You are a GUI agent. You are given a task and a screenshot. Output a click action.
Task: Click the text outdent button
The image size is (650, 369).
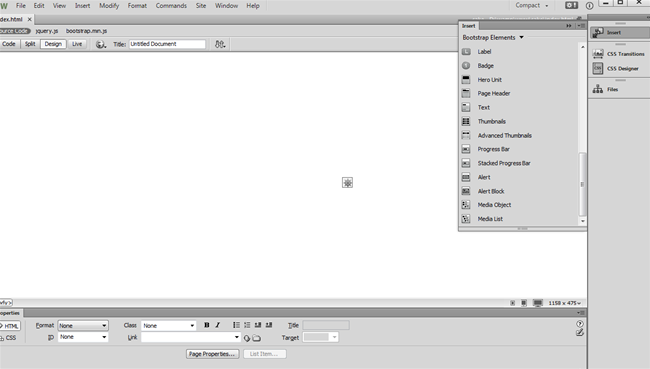tap(258, 325)
